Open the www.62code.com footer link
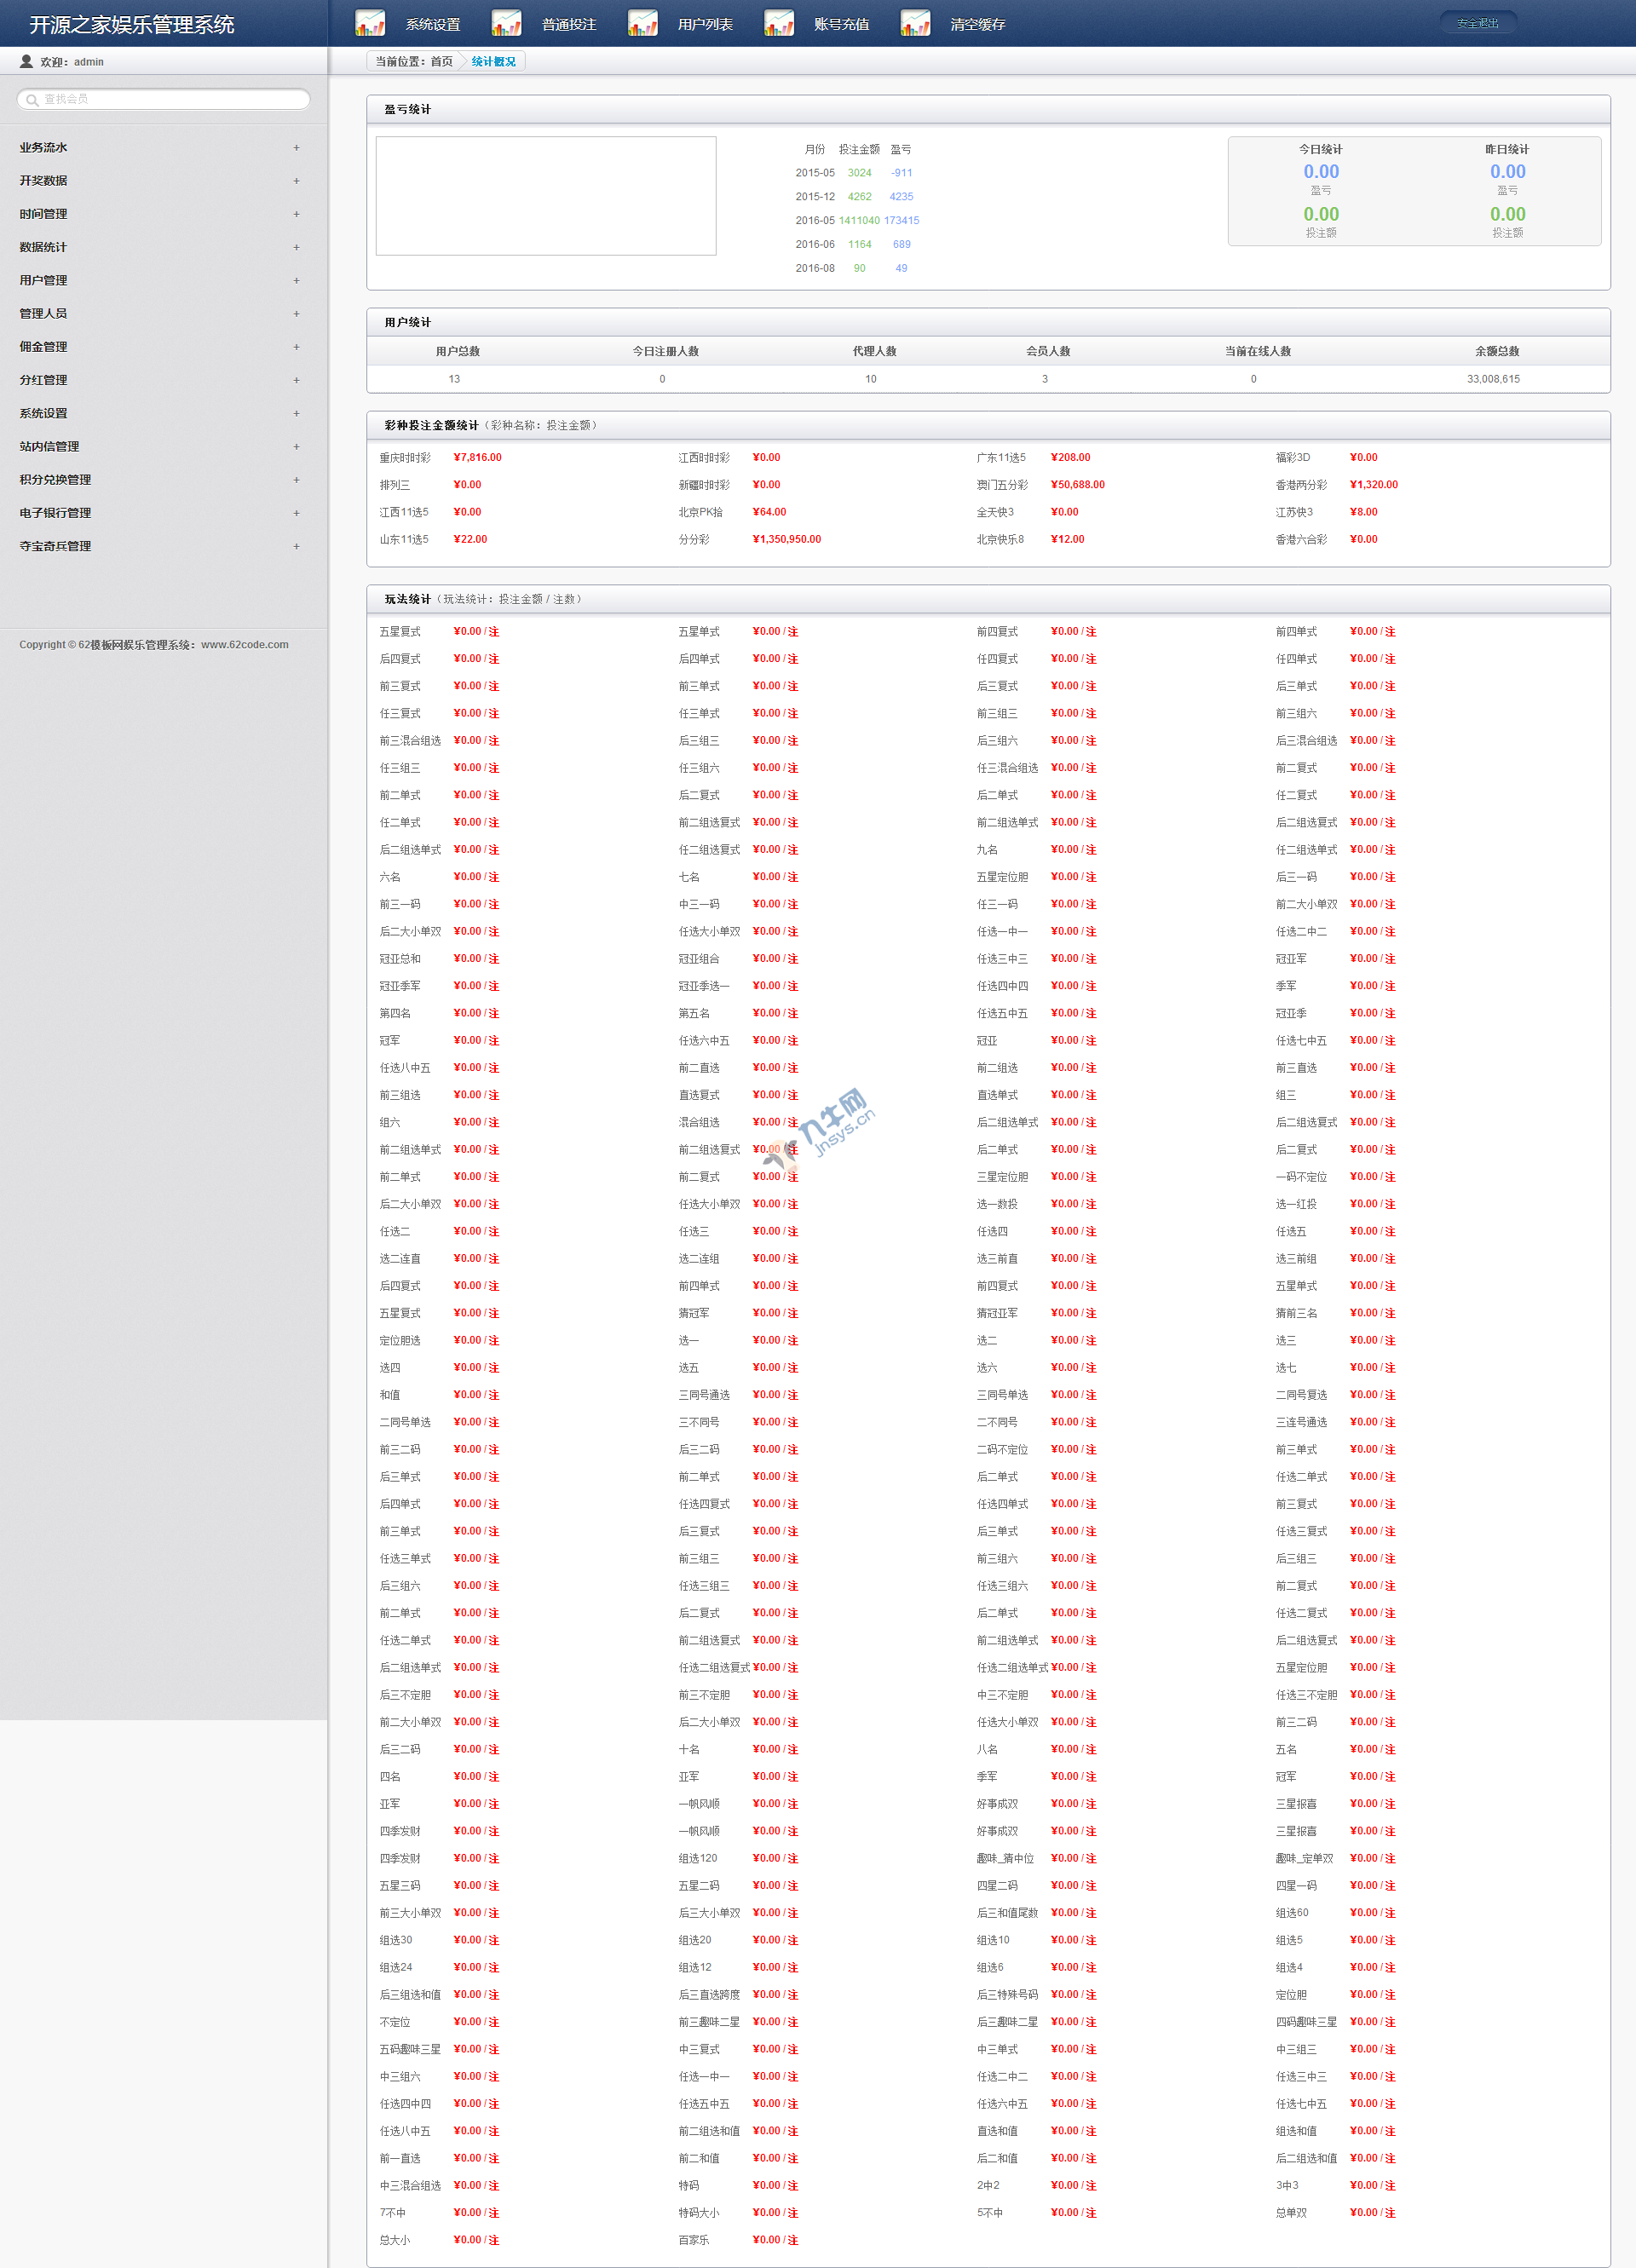Viewport: 1636px width, 2268px height. coord(245,645)
